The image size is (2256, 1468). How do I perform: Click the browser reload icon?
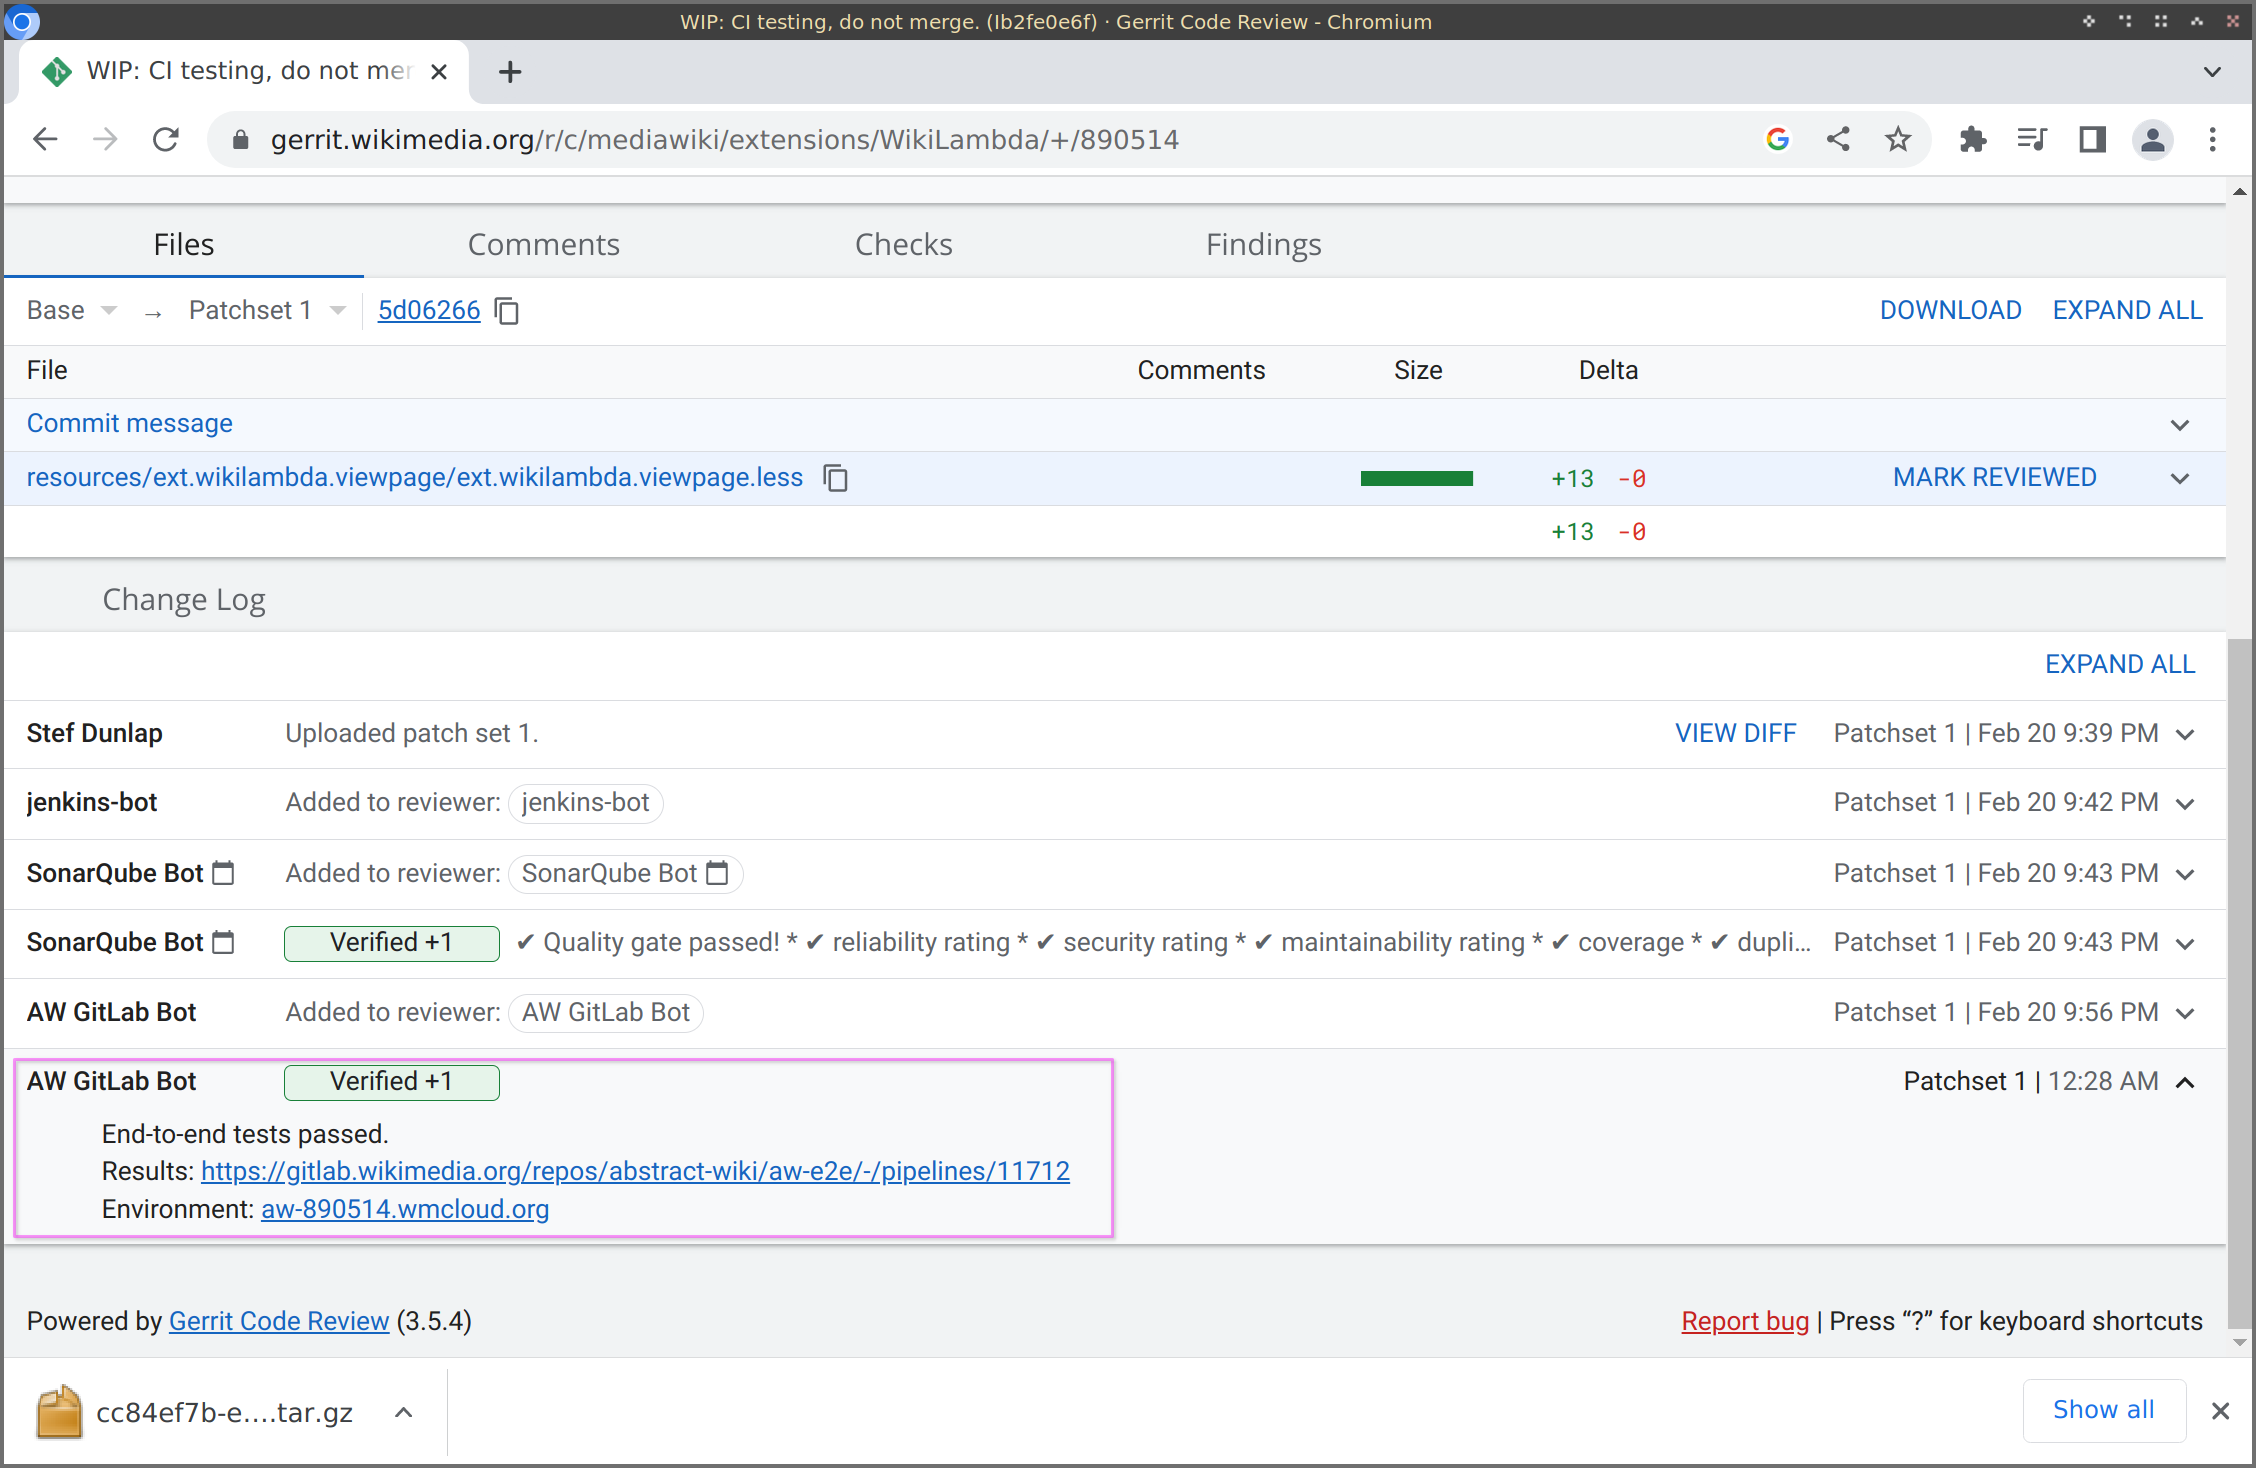166,139
